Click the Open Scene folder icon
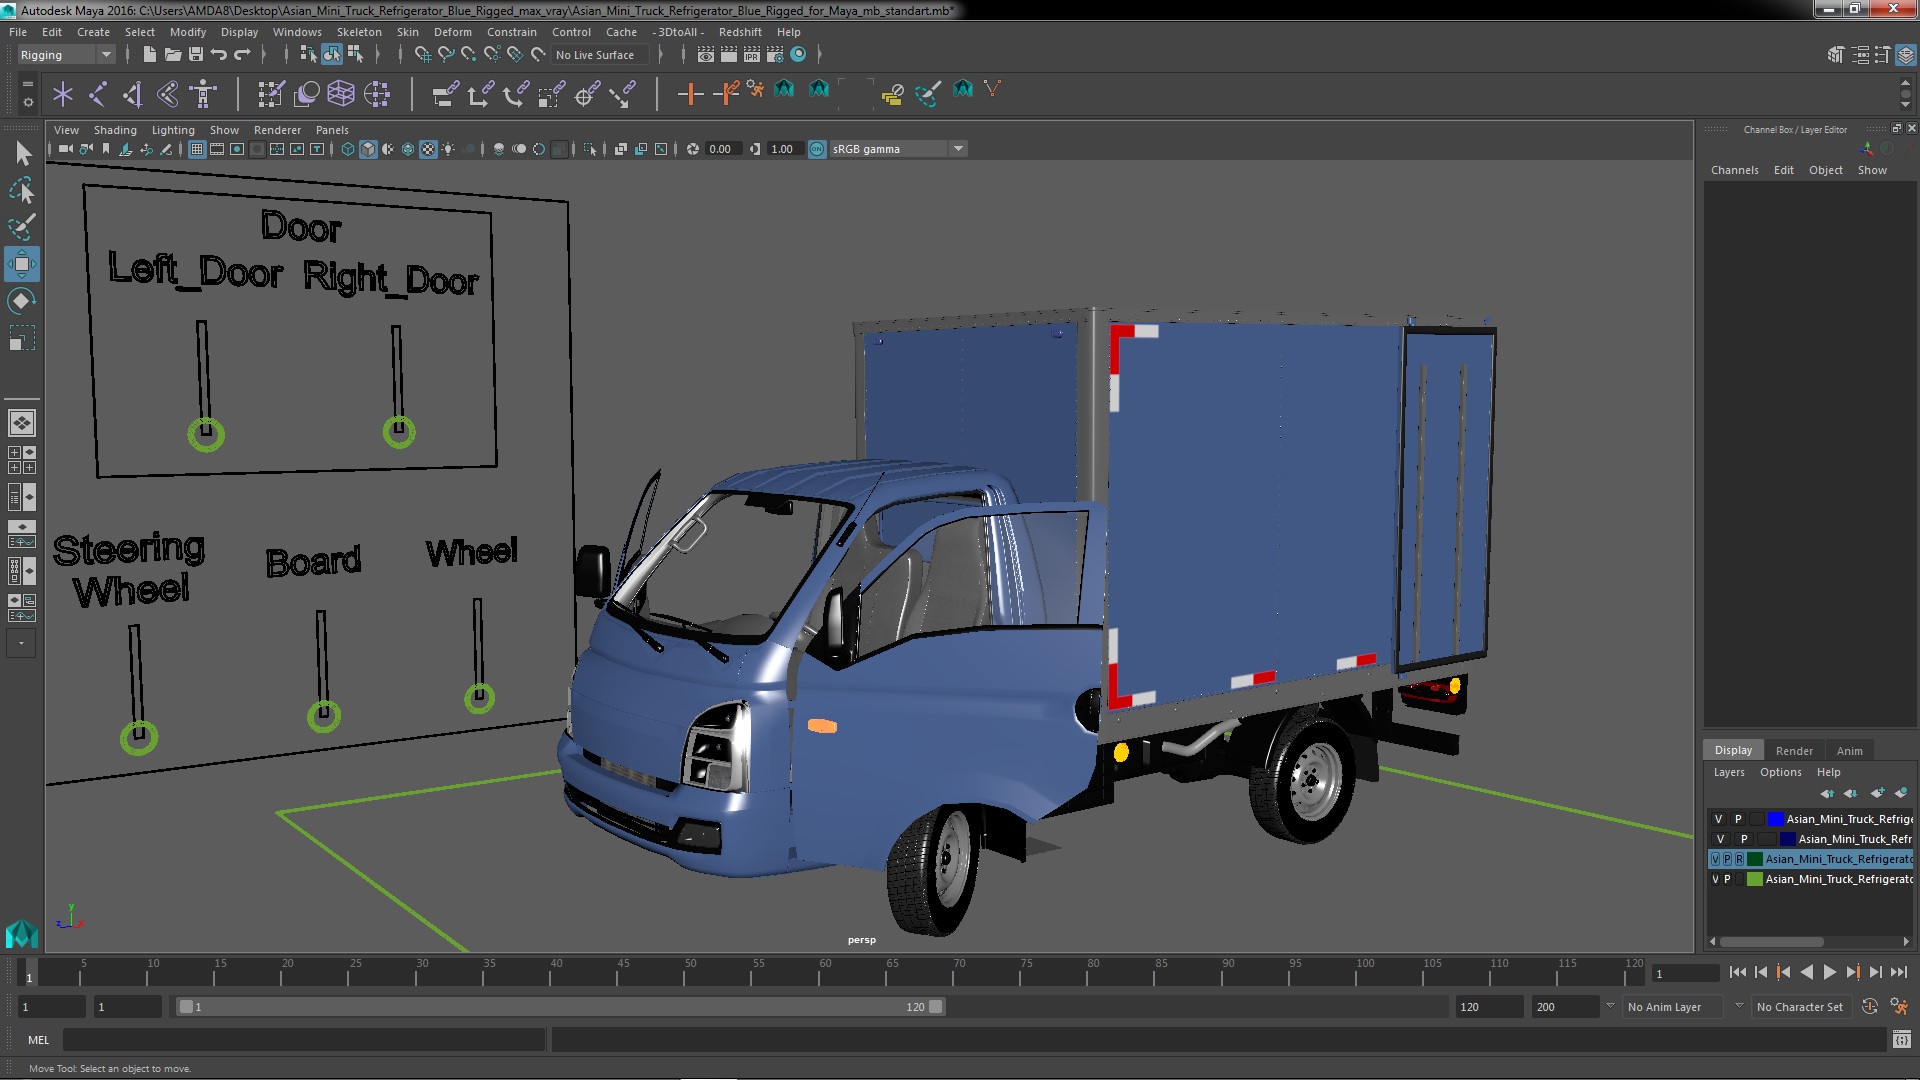Viewport: 1920px width, 1080px height. [x=173, y=54]
